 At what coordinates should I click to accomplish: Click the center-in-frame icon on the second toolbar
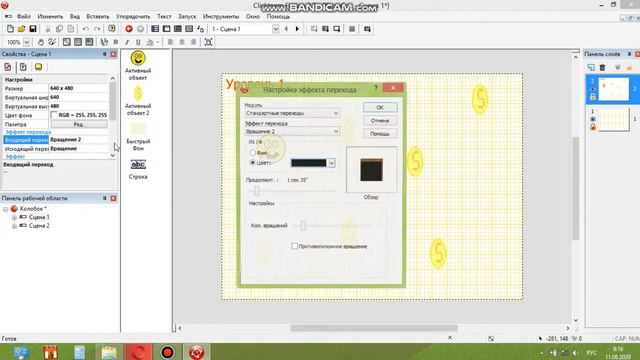(208, 42)
